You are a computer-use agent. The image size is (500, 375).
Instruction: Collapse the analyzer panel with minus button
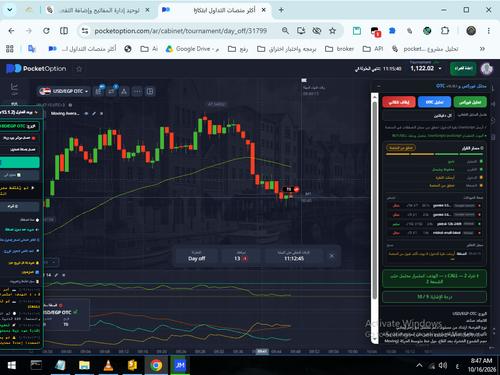pyautogui.click(x=378, y=86)
